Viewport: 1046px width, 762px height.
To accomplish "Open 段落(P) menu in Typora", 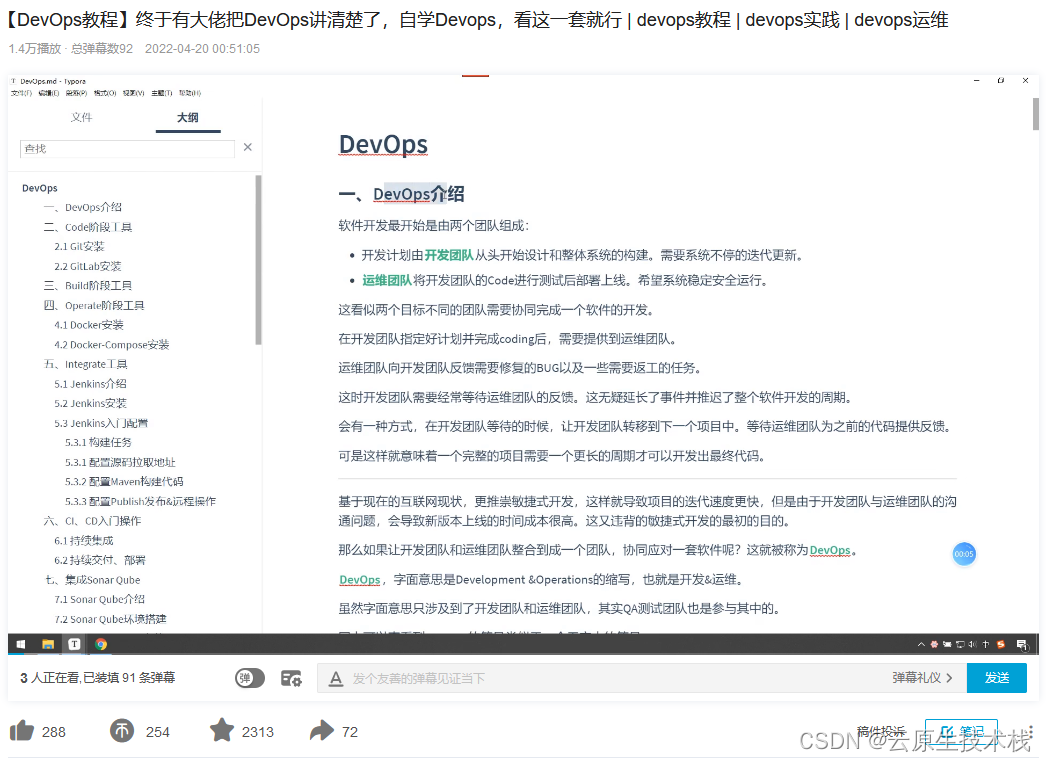I will 76,93.
